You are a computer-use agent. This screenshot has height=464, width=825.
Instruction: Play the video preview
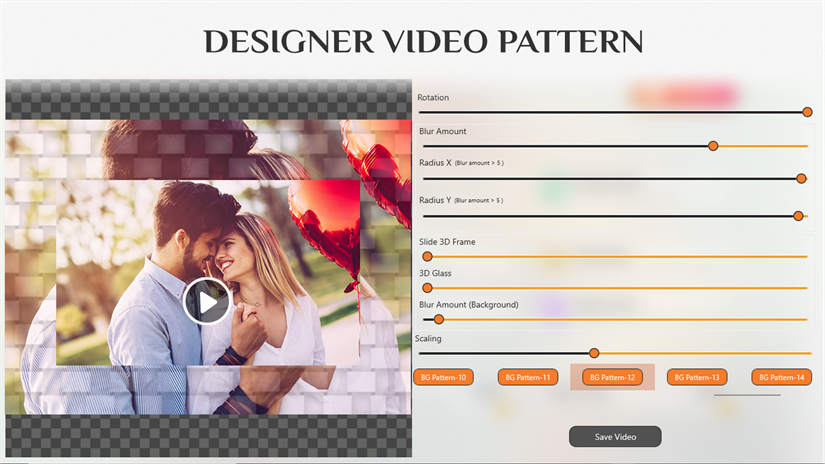pos(207,301)
